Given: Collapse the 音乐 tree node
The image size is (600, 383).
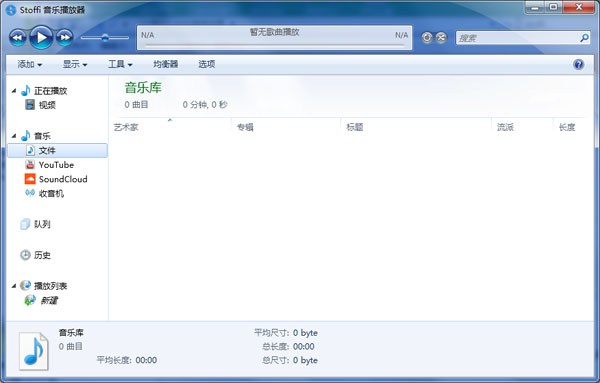Looking at the screenshot, I should (14, 136).
